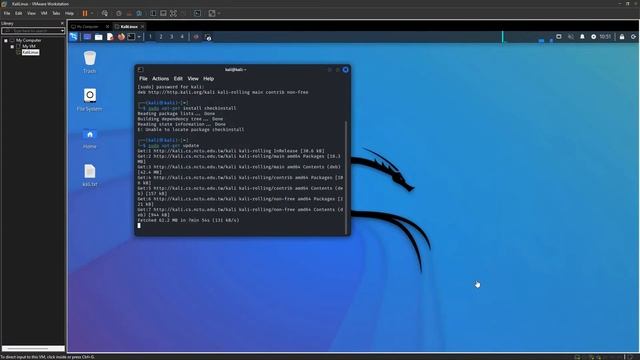Image resolution: width=640 pixels, height=360 pixels.
Task: Open the Trash desktop icon
Action: point(90,62)
